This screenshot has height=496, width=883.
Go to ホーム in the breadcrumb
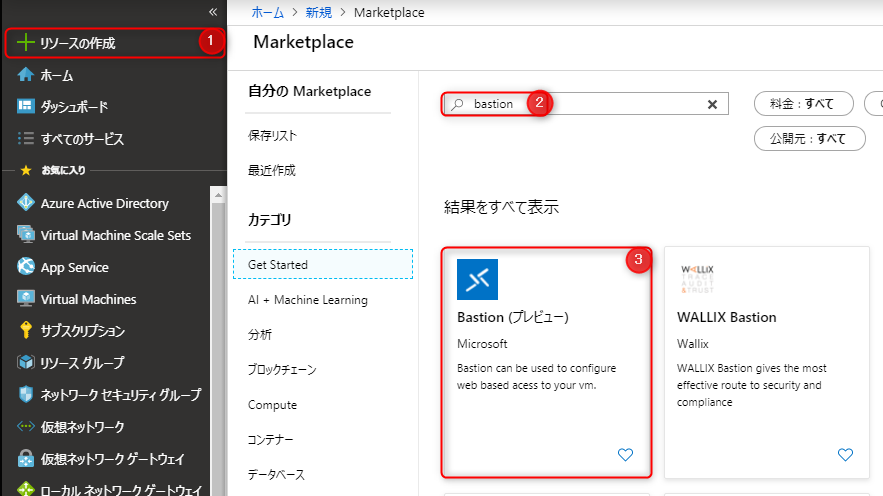(267, 12)
